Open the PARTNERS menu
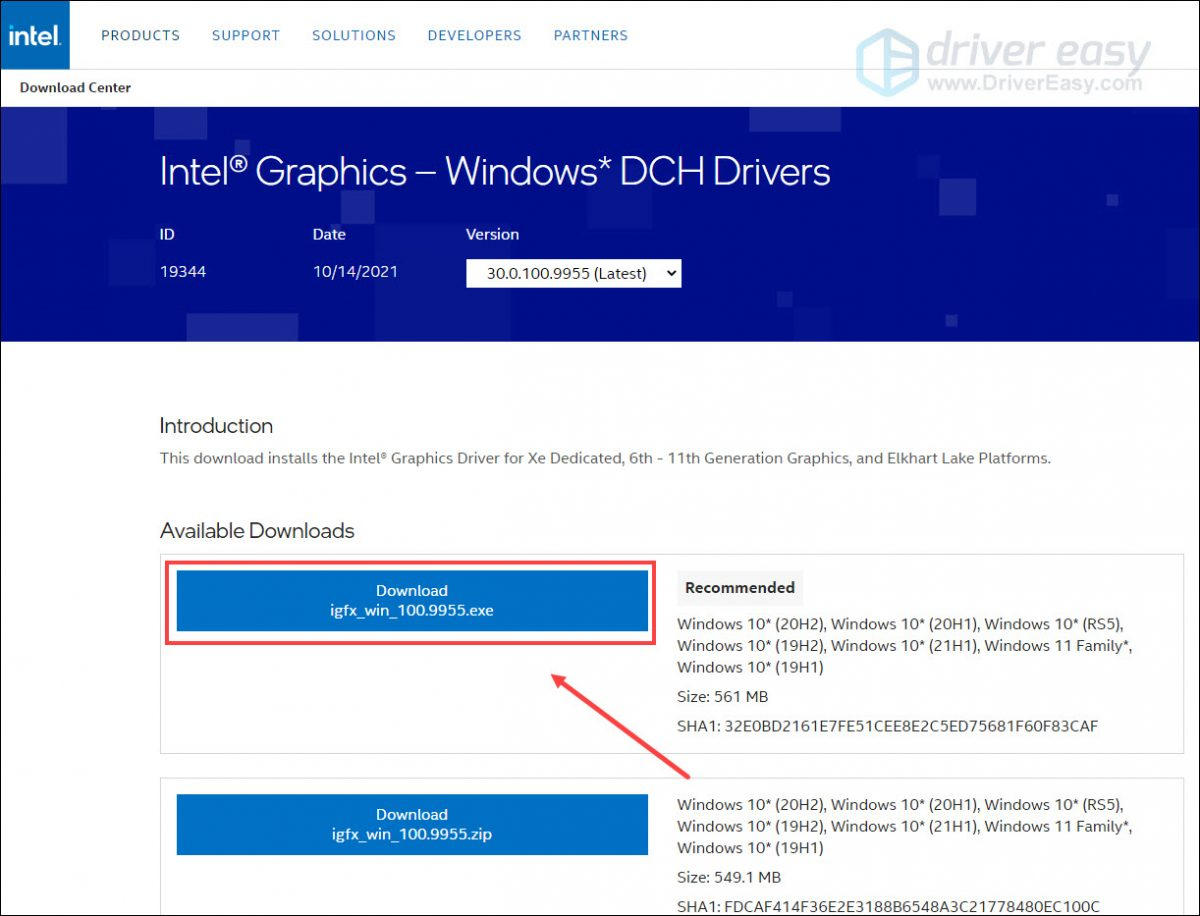 [590, 35]
